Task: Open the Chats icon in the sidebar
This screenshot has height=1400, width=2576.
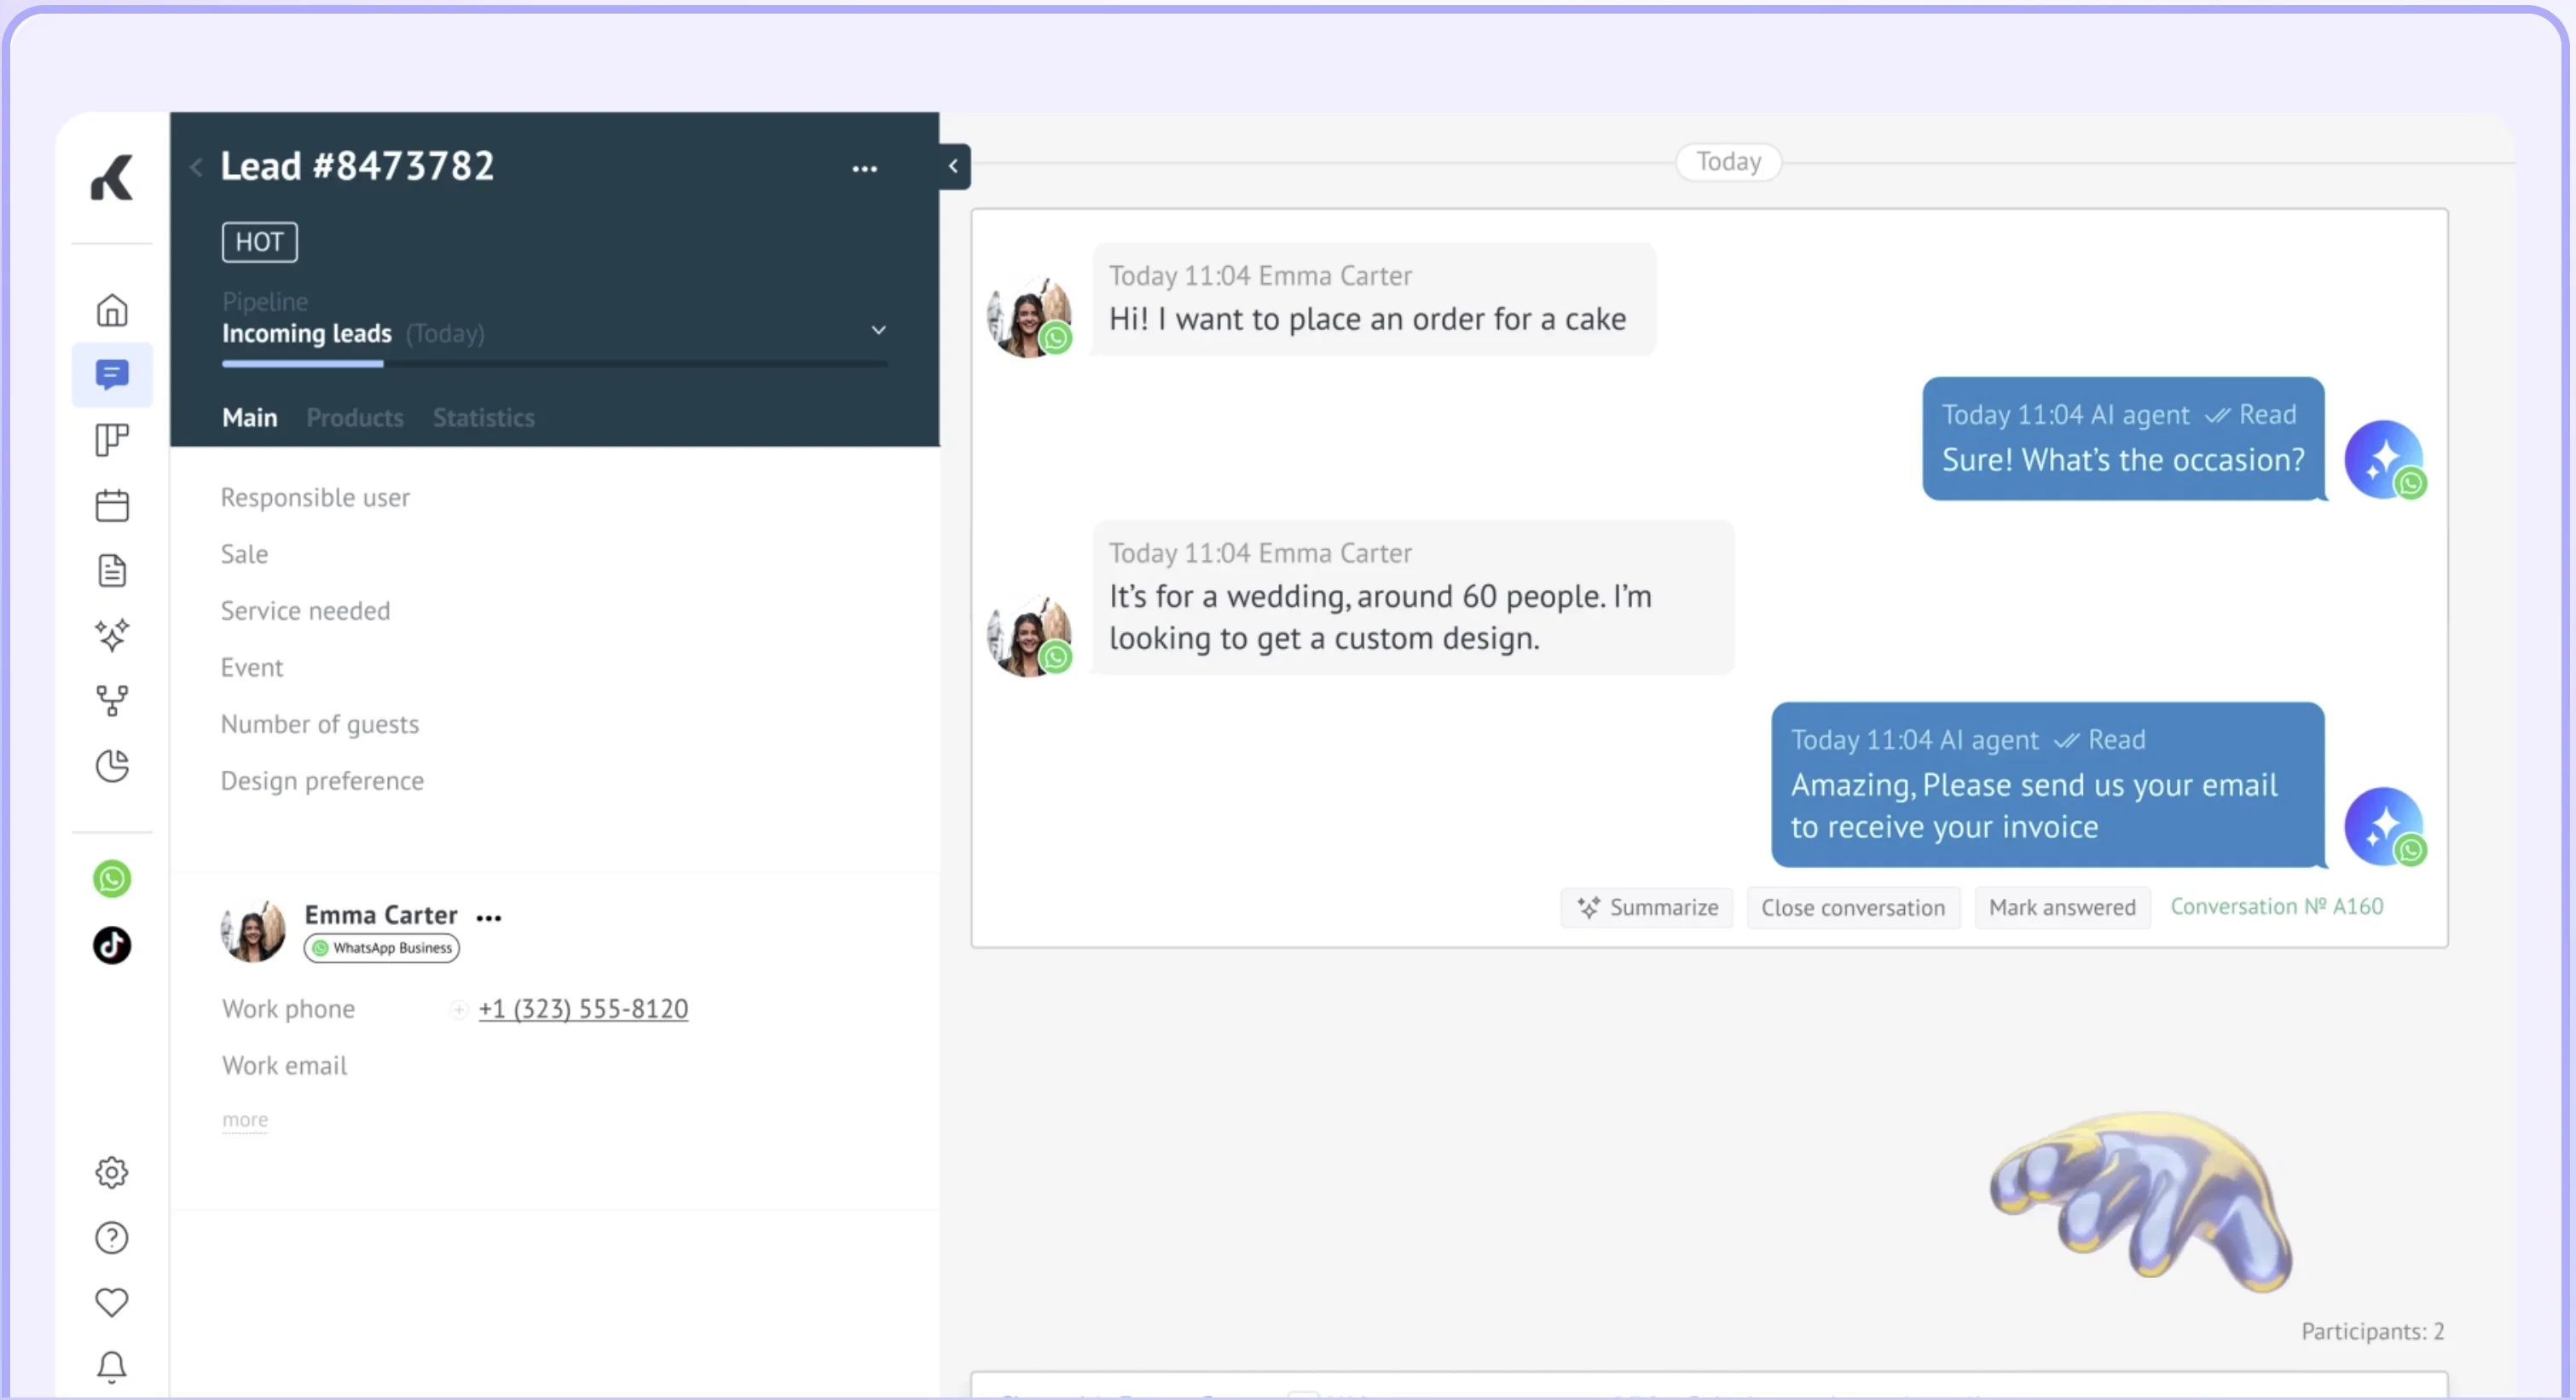Action: point(112,375)
